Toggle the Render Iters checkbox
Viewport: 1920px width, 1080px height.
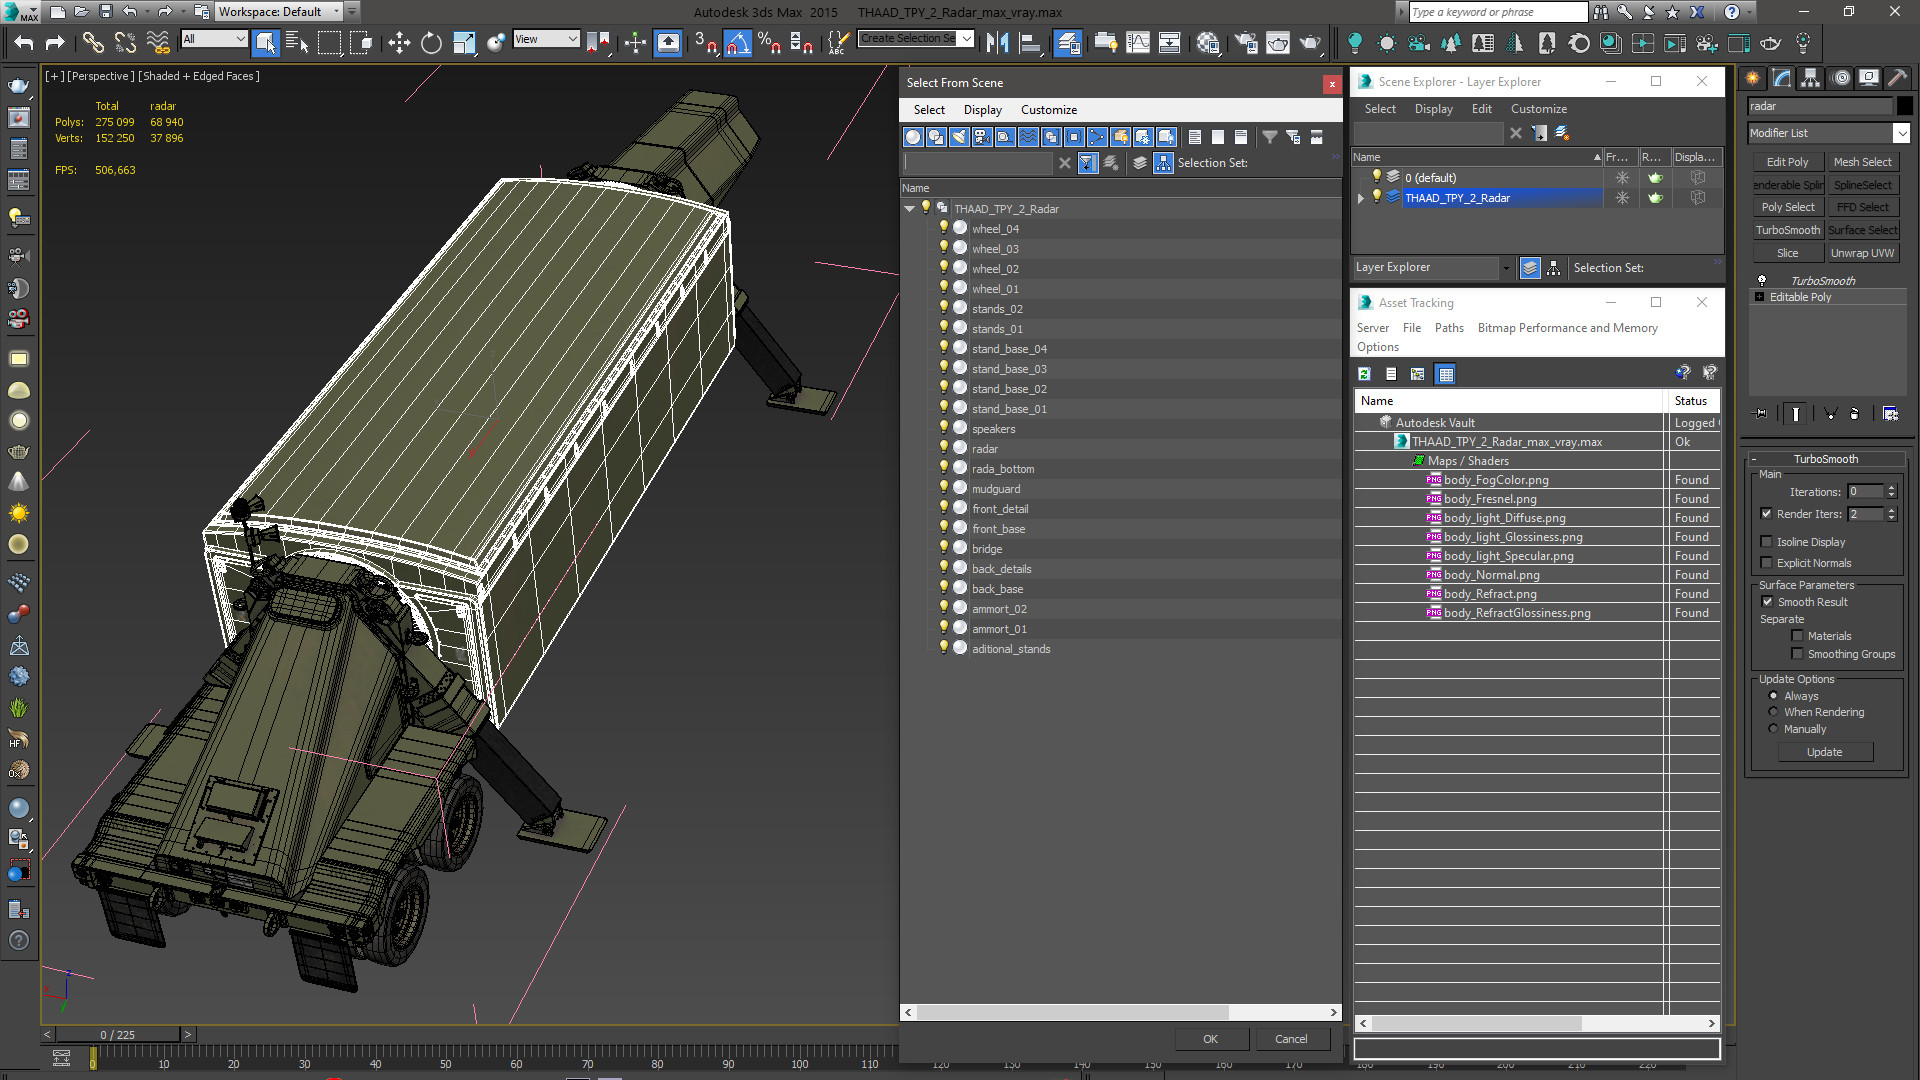(1766, 514)
